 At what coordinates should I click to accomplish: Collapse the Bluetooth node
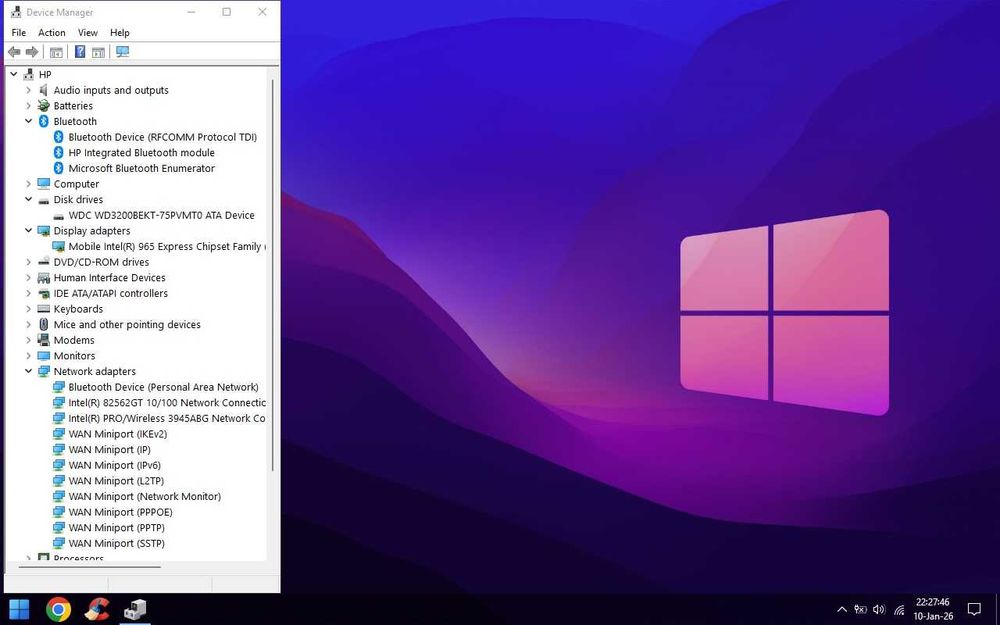[28, 121]
